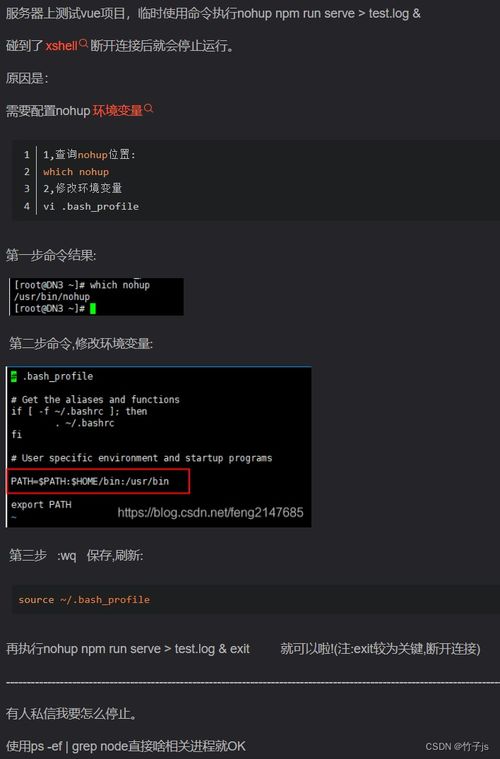Select line number 1 in code block
Screen dimensions: 500x759
pos(27,155)
